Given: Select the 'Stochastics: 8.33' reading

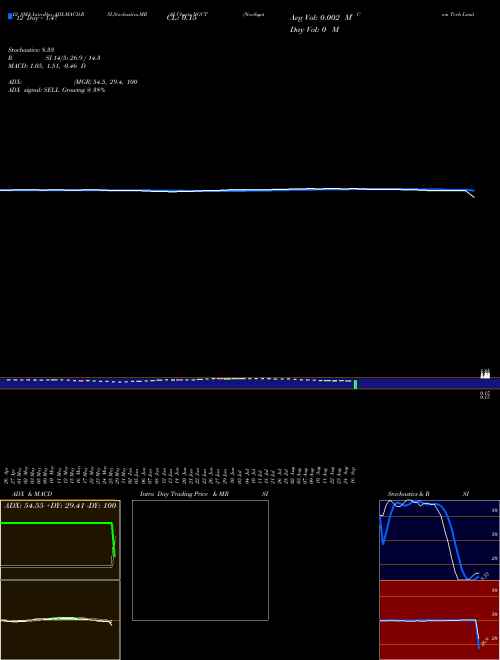Looking at the screenshot, I should [x=31, y=50].
